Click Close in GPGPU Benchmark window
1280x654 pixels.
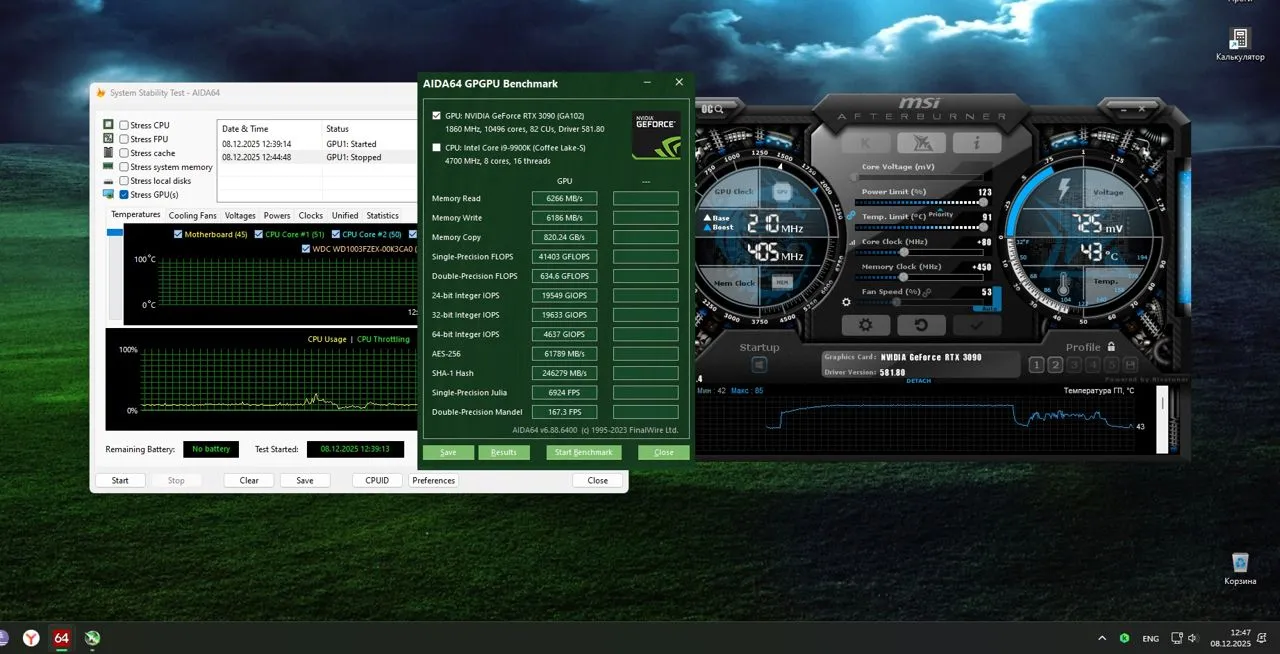pos(664,452)
